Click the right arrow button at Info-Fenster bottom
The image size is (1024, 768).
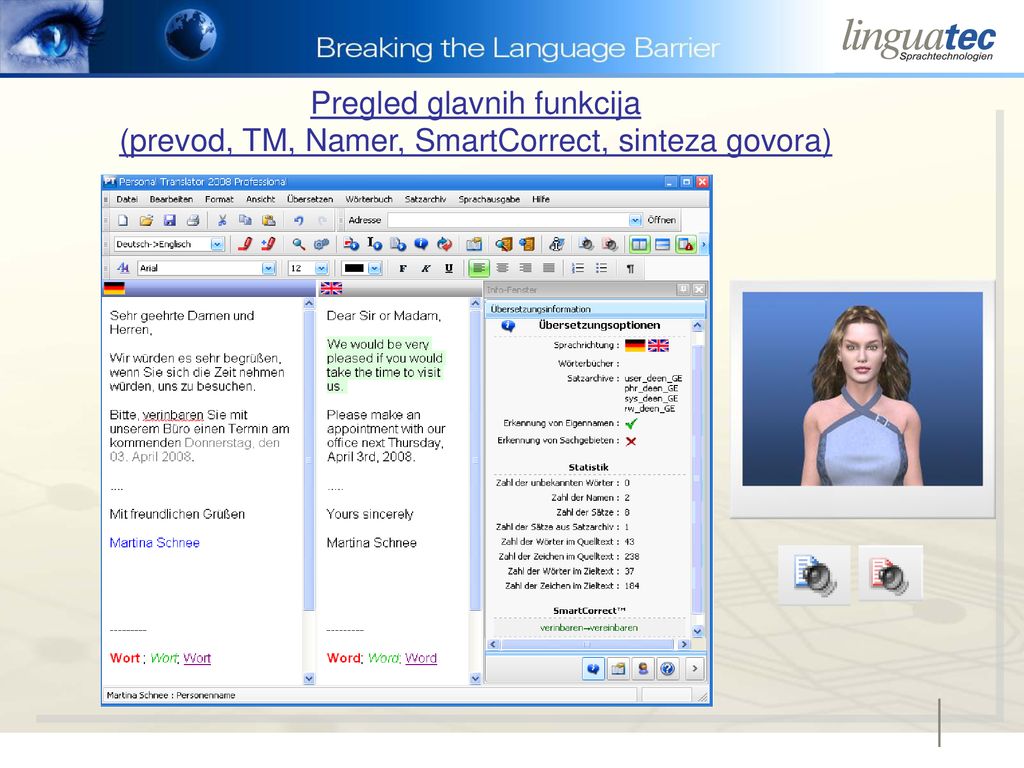[695, 668]
